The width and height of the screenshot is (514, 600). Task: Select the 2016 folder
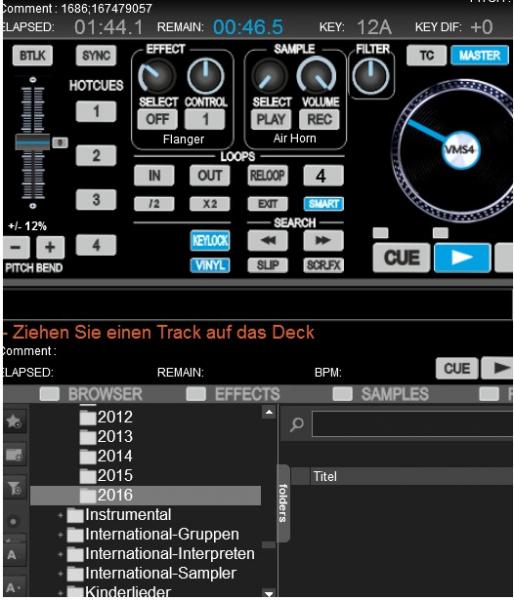tap(145, 496)
